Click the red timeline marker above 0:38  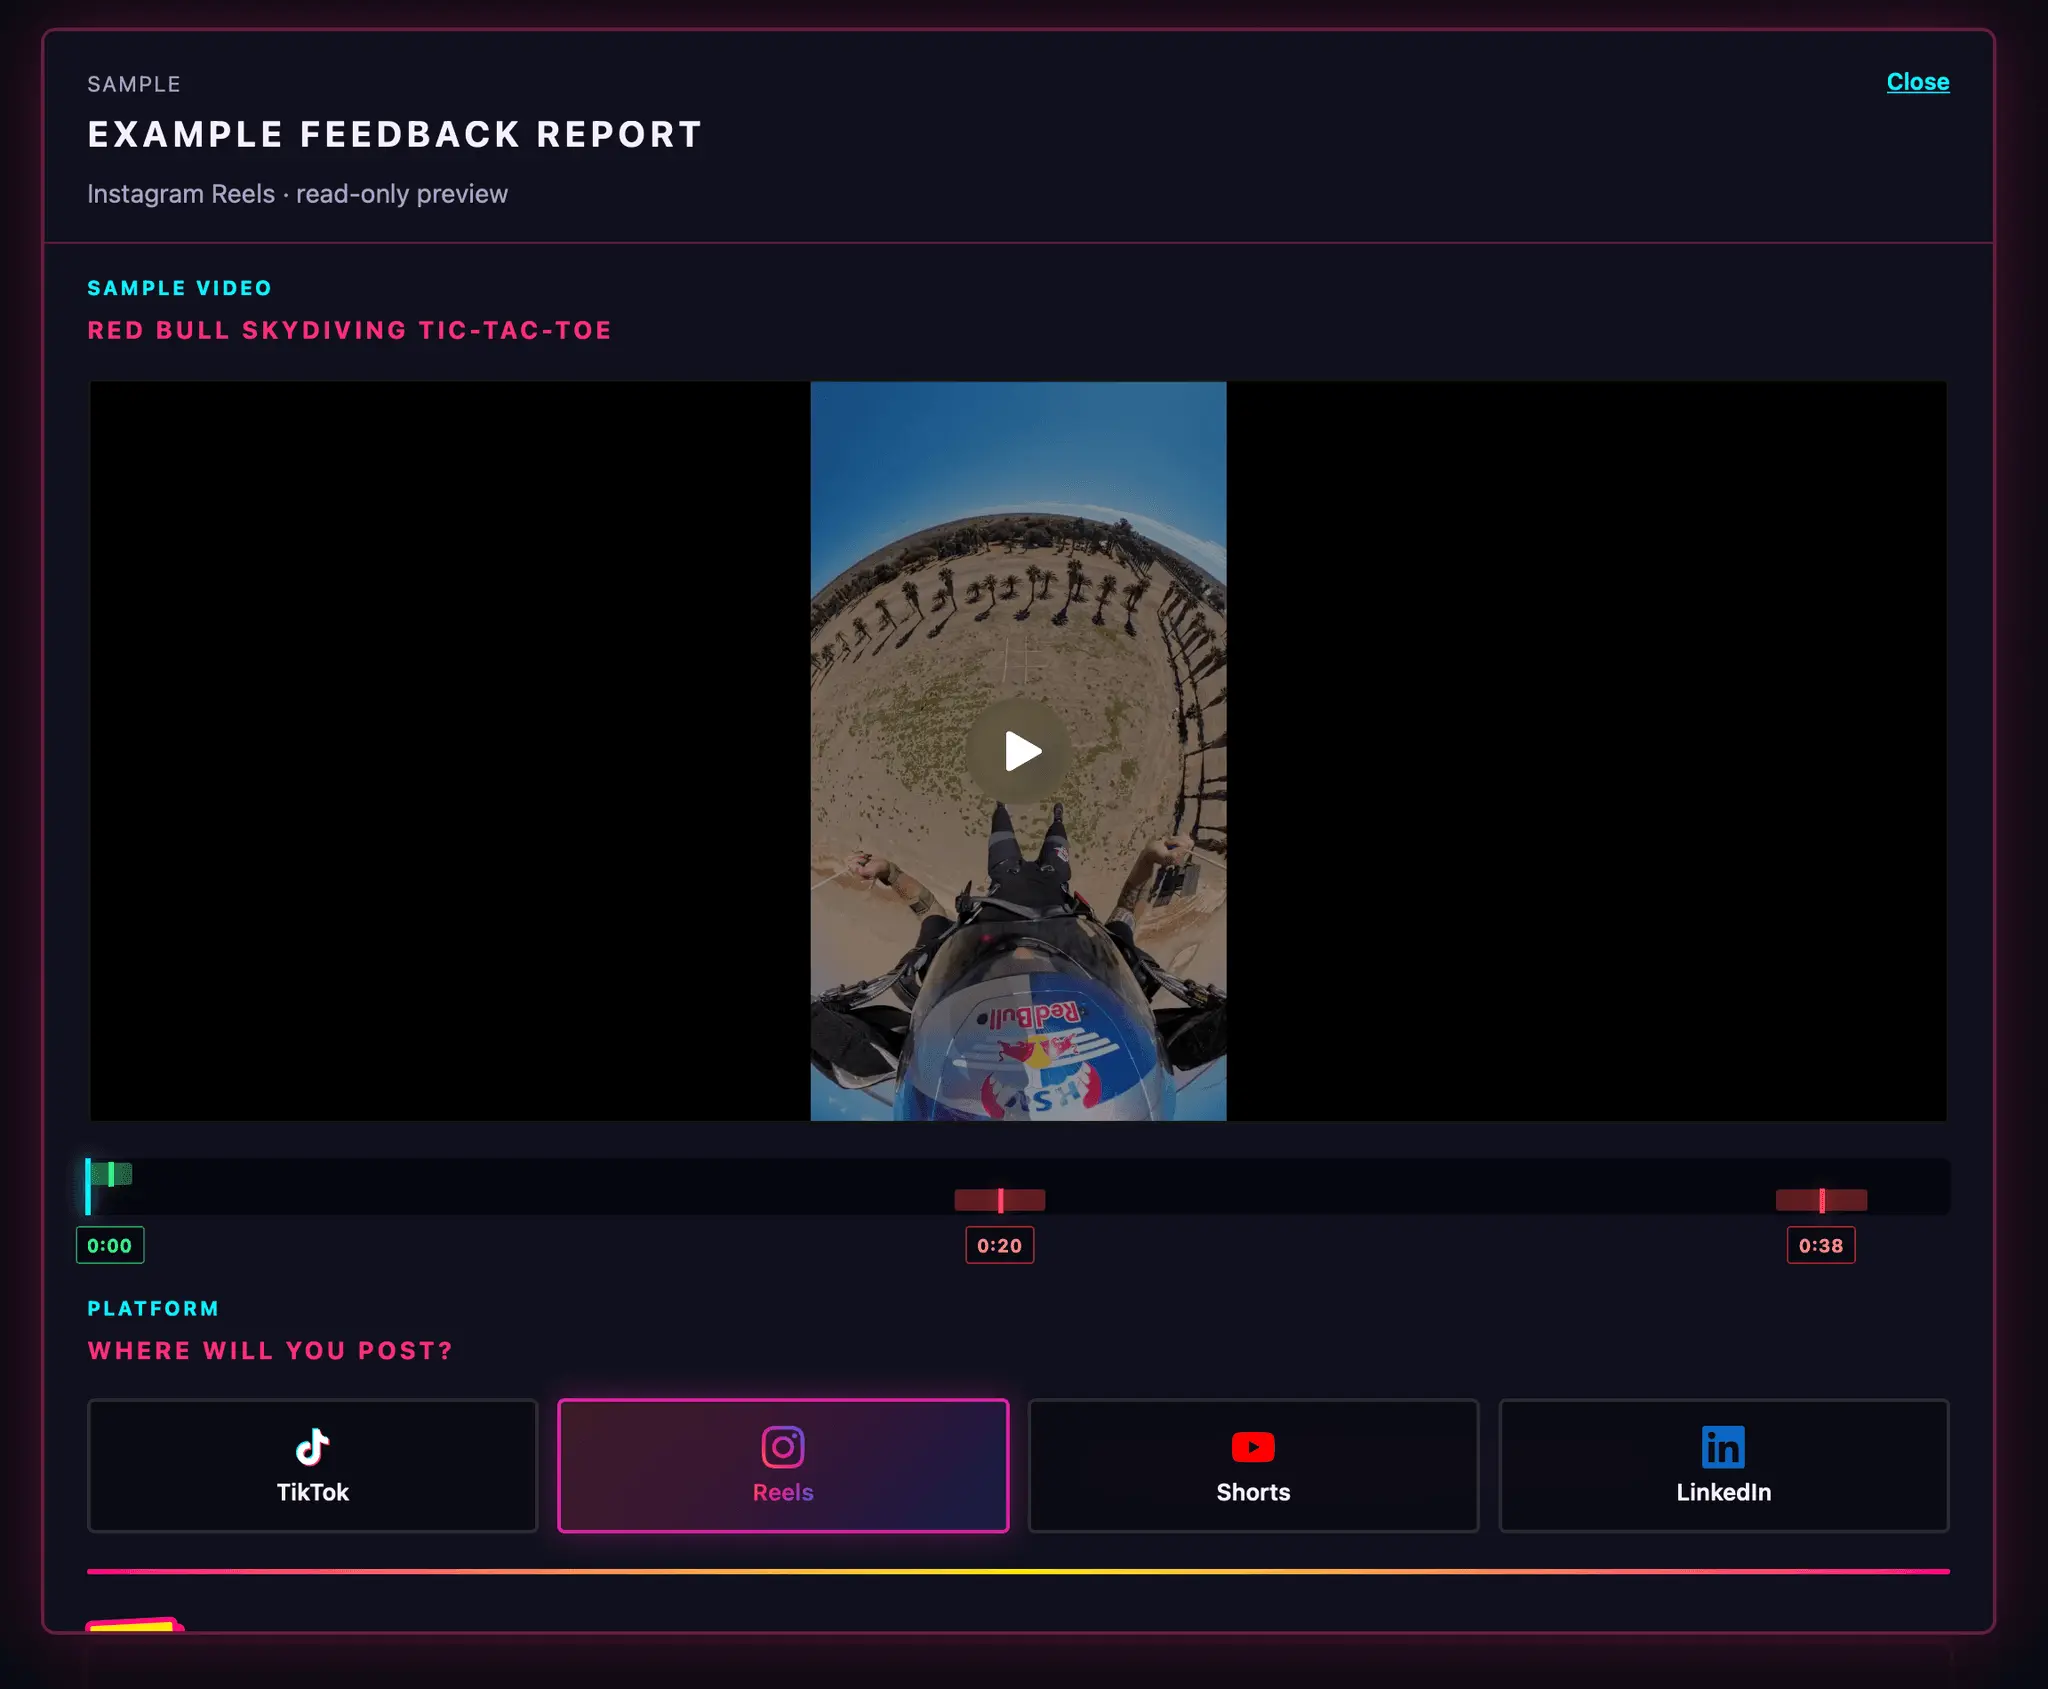1822,1200
